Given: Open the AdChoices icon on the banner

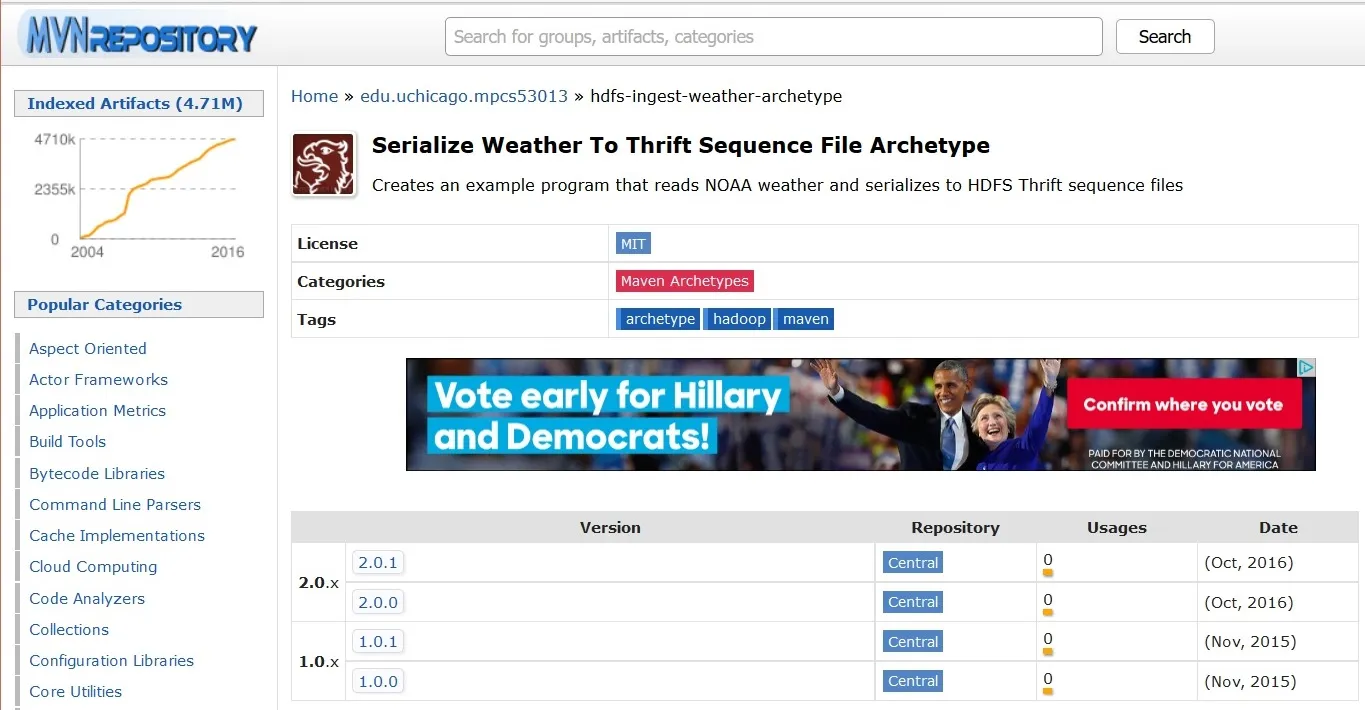Looking at the screenshot, I should point(1306,367).
